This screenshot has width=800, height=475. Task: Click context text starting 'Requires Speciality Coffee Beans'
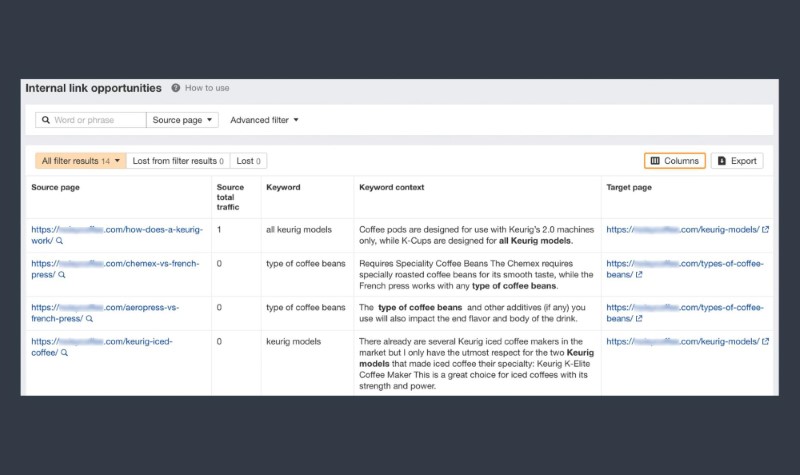tap(476, 274)
